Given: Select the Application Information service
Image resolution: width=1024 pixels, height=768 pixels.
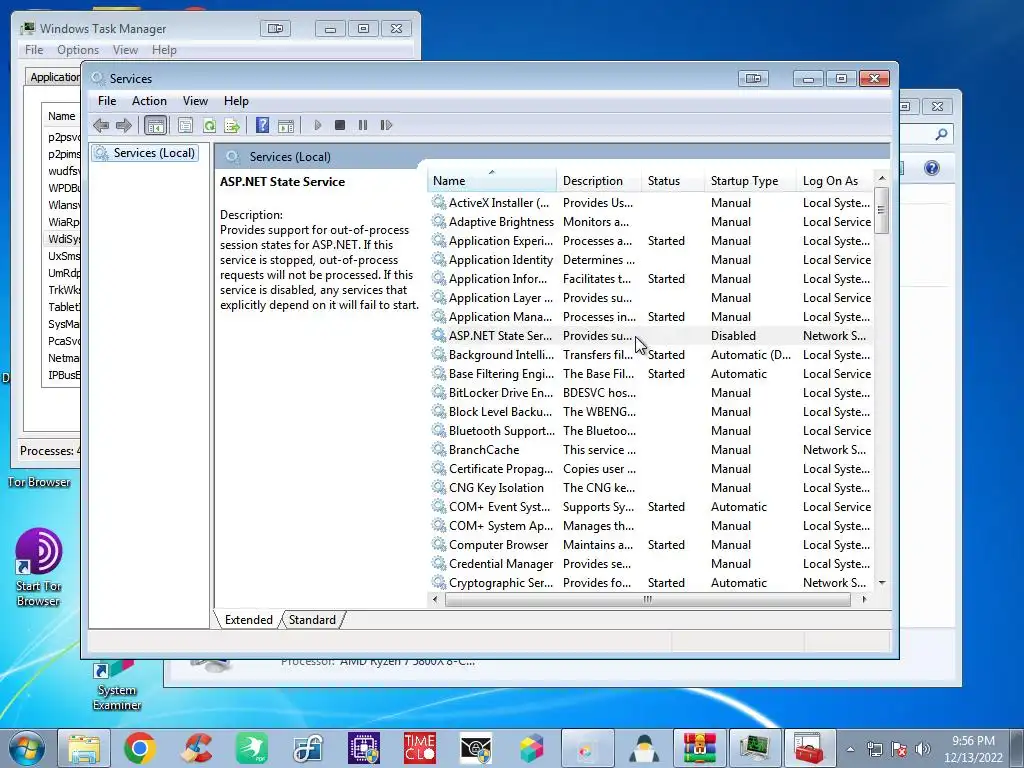Looking at the screenshot, I should click(x=650, y=279).
